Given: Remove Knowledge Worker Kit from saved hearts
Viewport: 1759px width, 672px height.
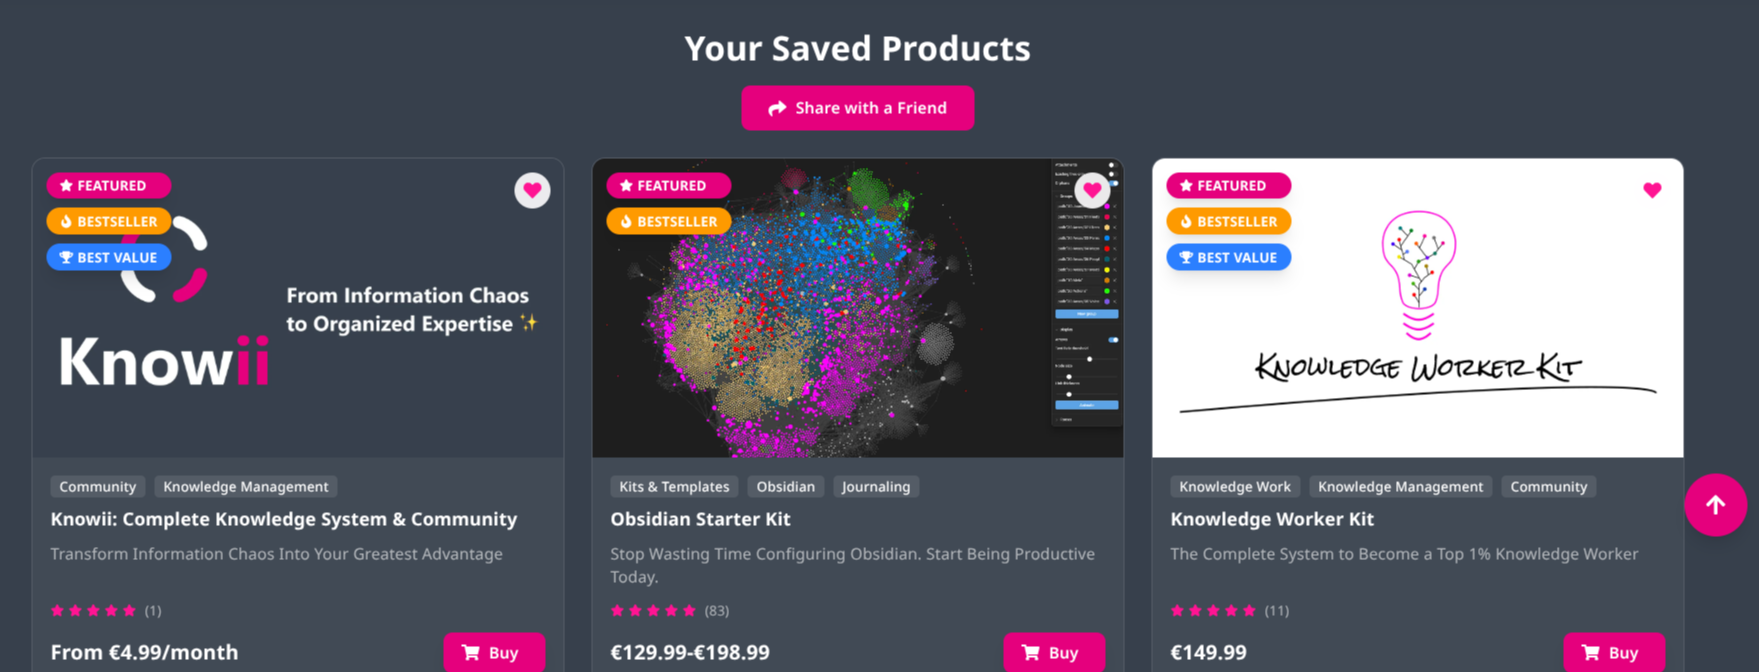Looking at the screenshot, I should click(1652, 190).
